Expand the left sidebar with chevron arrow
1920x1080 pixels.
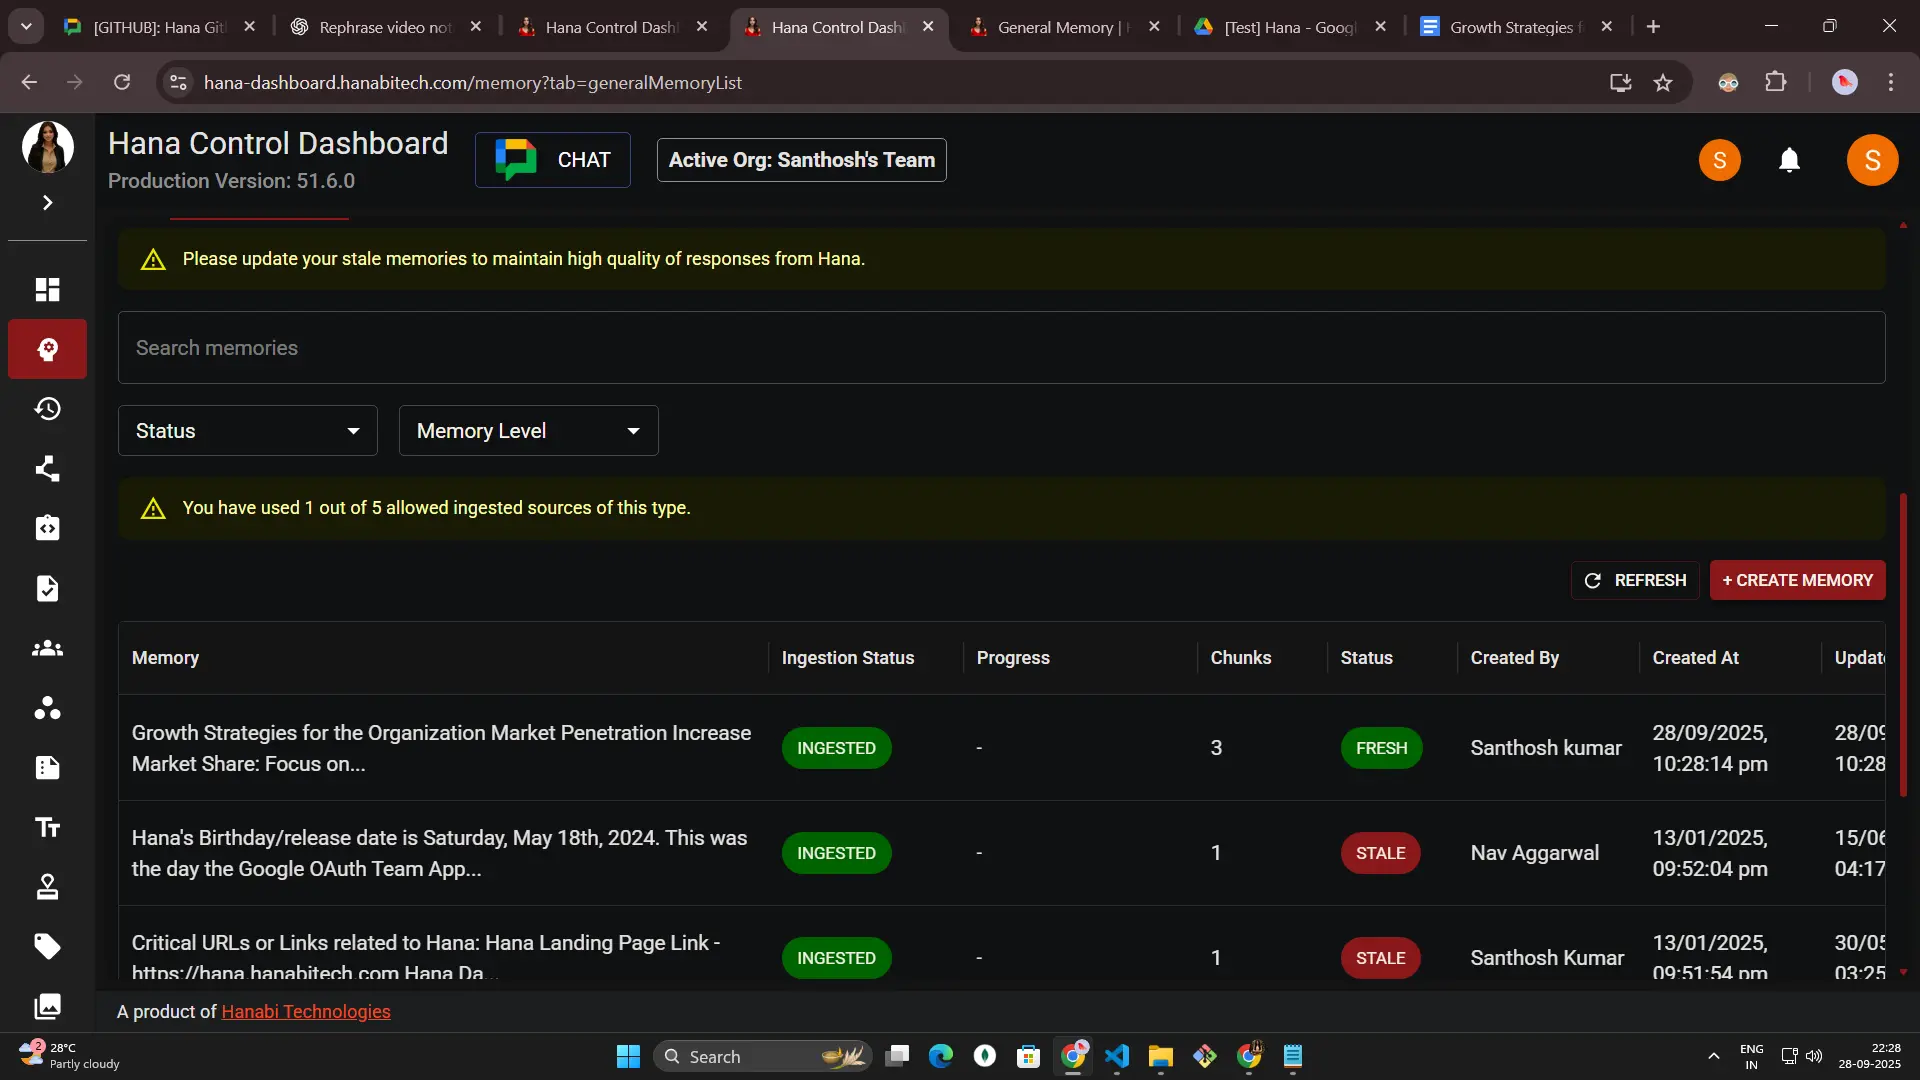(47, 203)
